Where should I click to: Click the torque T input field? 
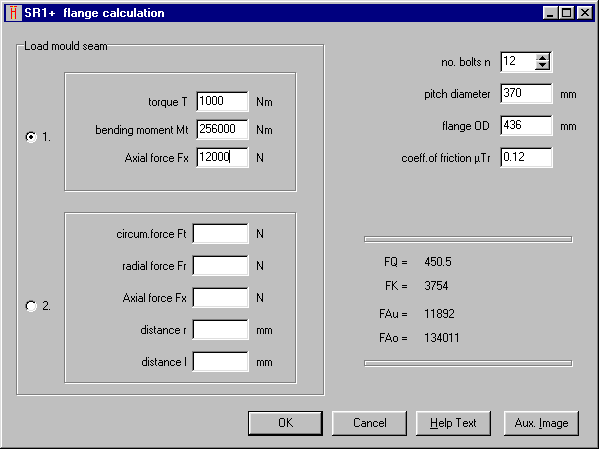pos(222,101)
